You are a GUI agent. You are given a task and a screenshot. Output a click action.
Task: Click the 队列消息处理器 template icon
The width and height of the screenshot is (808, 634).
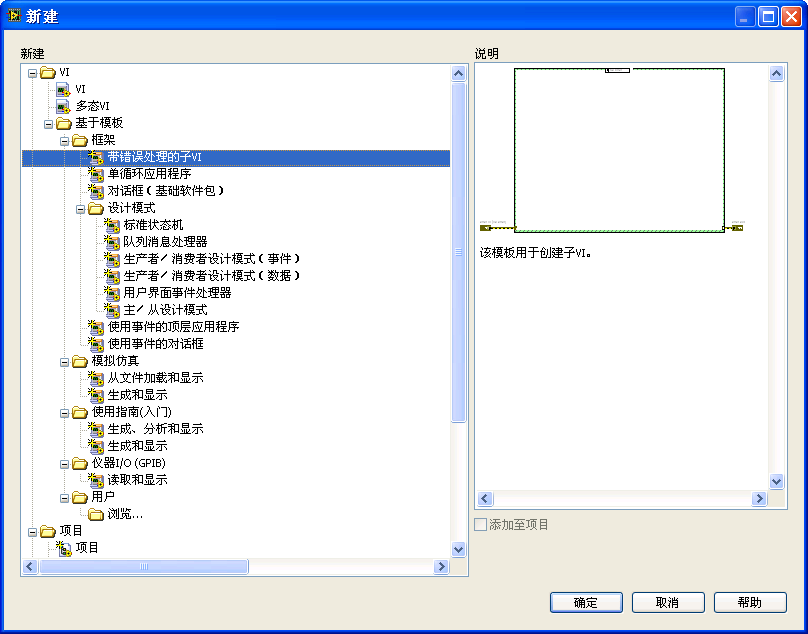click(112, 242)
